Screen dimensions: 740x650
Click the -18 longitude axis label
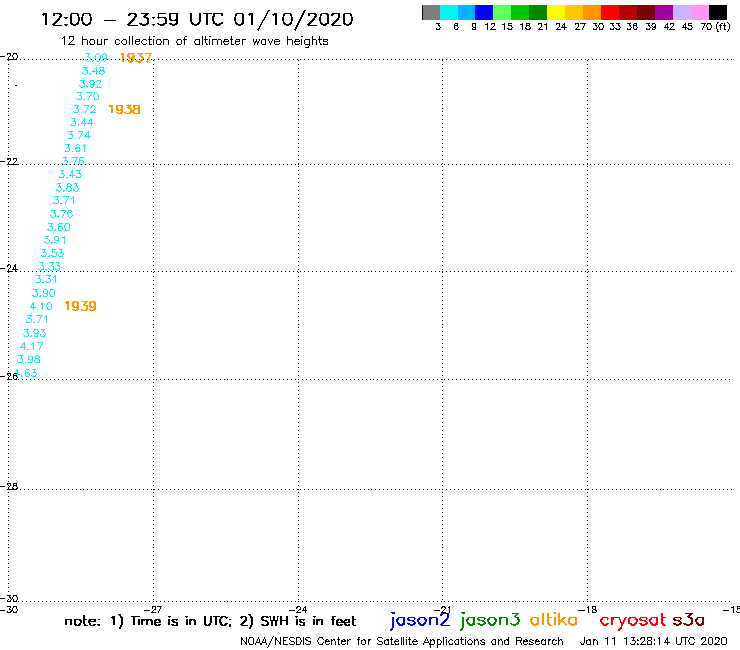pyautogui.click(x=588, y=609)
